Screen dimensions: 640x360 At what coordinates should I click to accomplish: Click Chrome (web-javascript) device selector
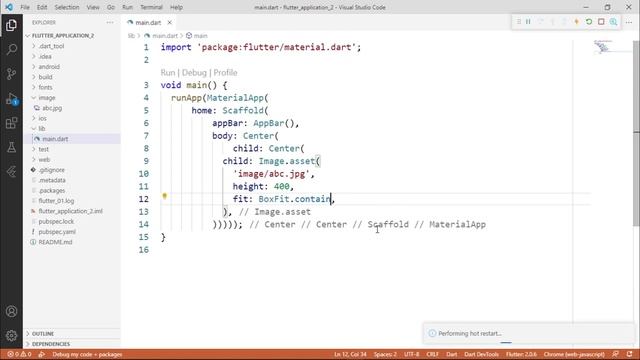point(574,354)
